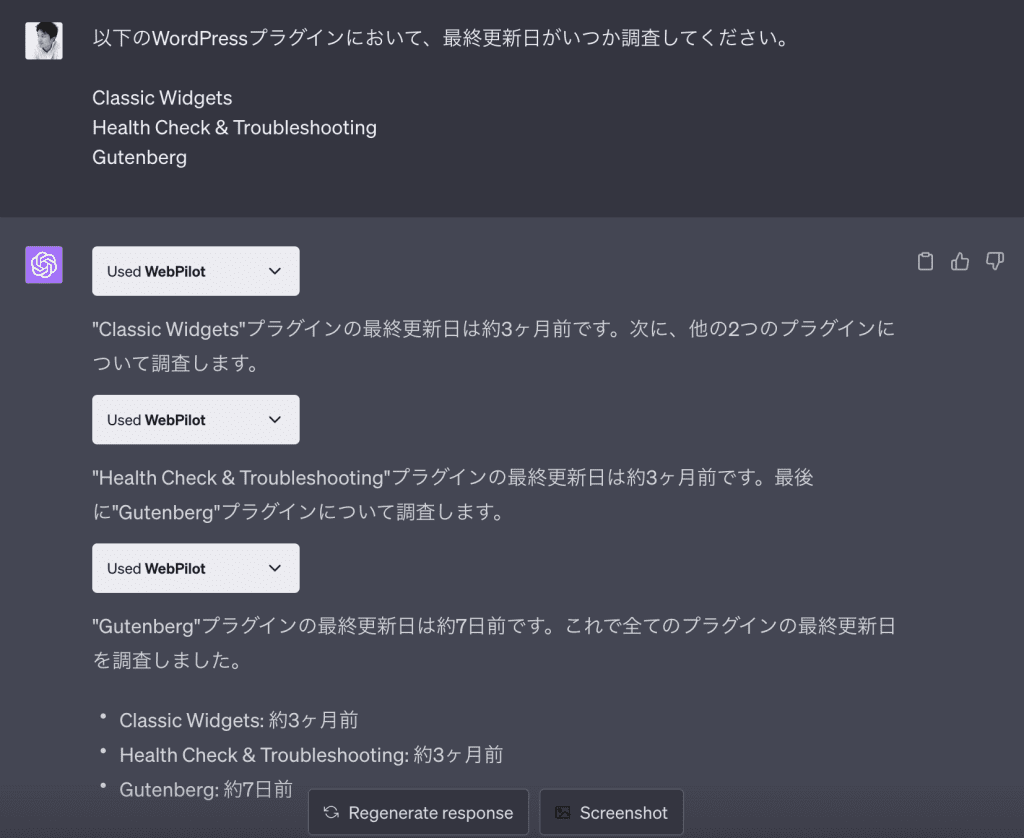Expand the WebPilot dropdown above the Gutenberg result
This screenshot has height=838, width=1024.
click(x=196, y=568)
